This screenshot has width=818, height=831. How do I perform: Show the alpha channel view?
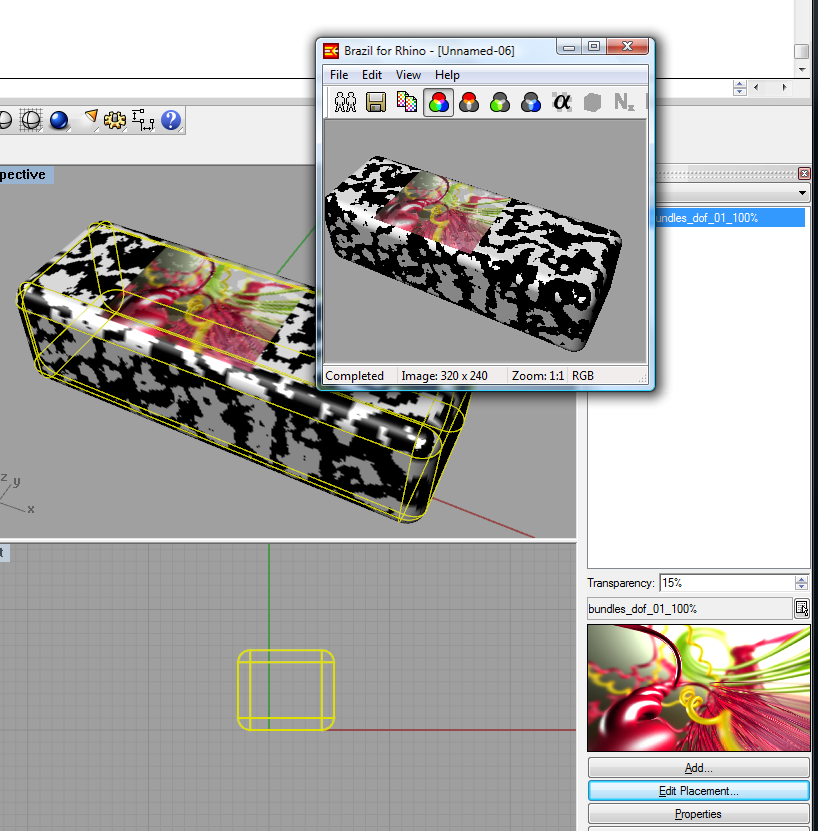(562, 102)
